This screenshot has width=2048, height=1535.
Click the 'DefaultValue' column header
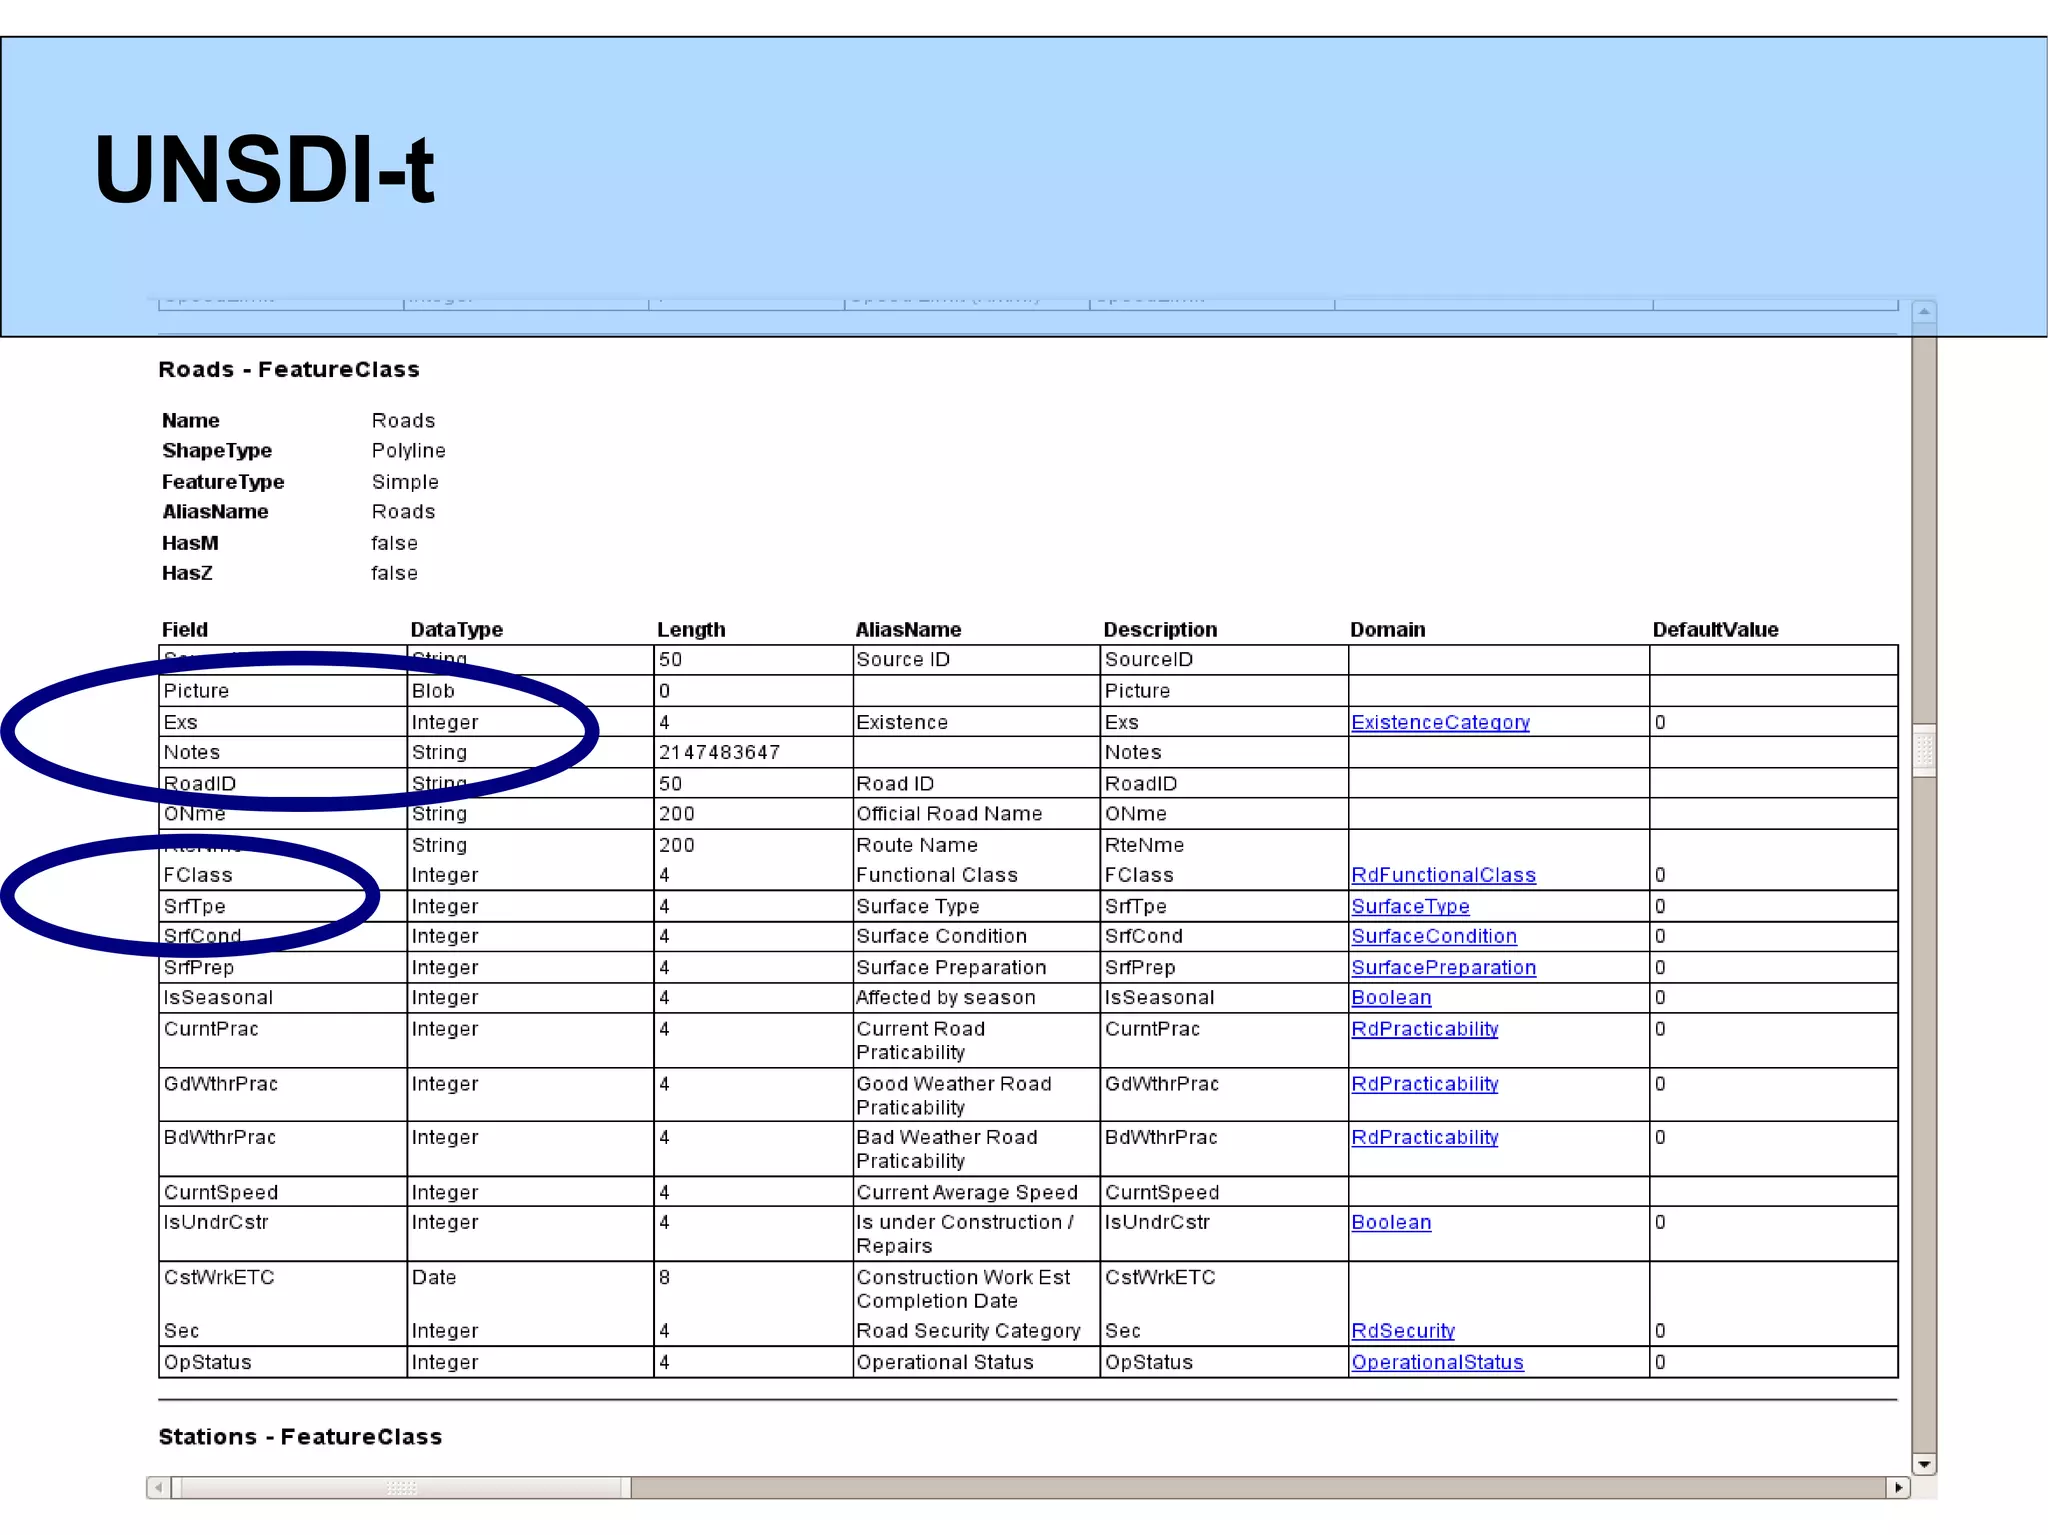(1715, 630)
